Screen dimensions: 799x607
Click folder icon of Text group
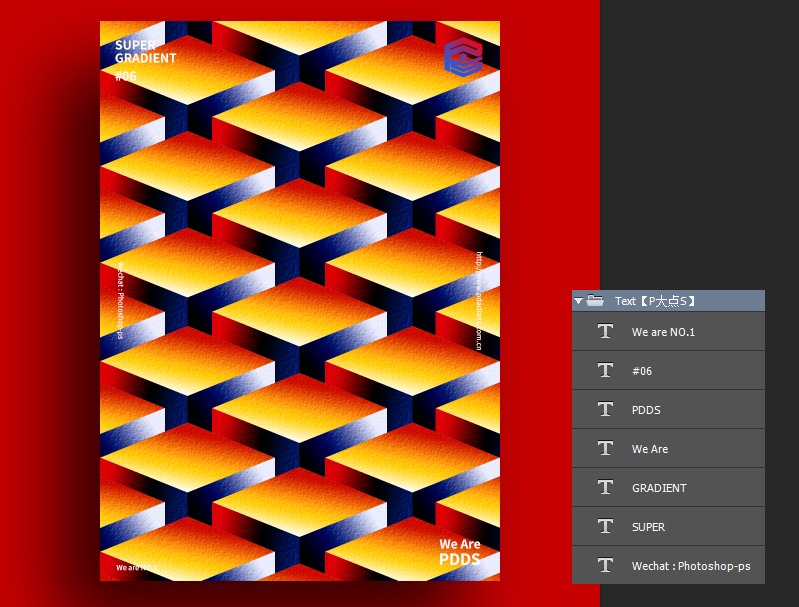click(595, 301)
